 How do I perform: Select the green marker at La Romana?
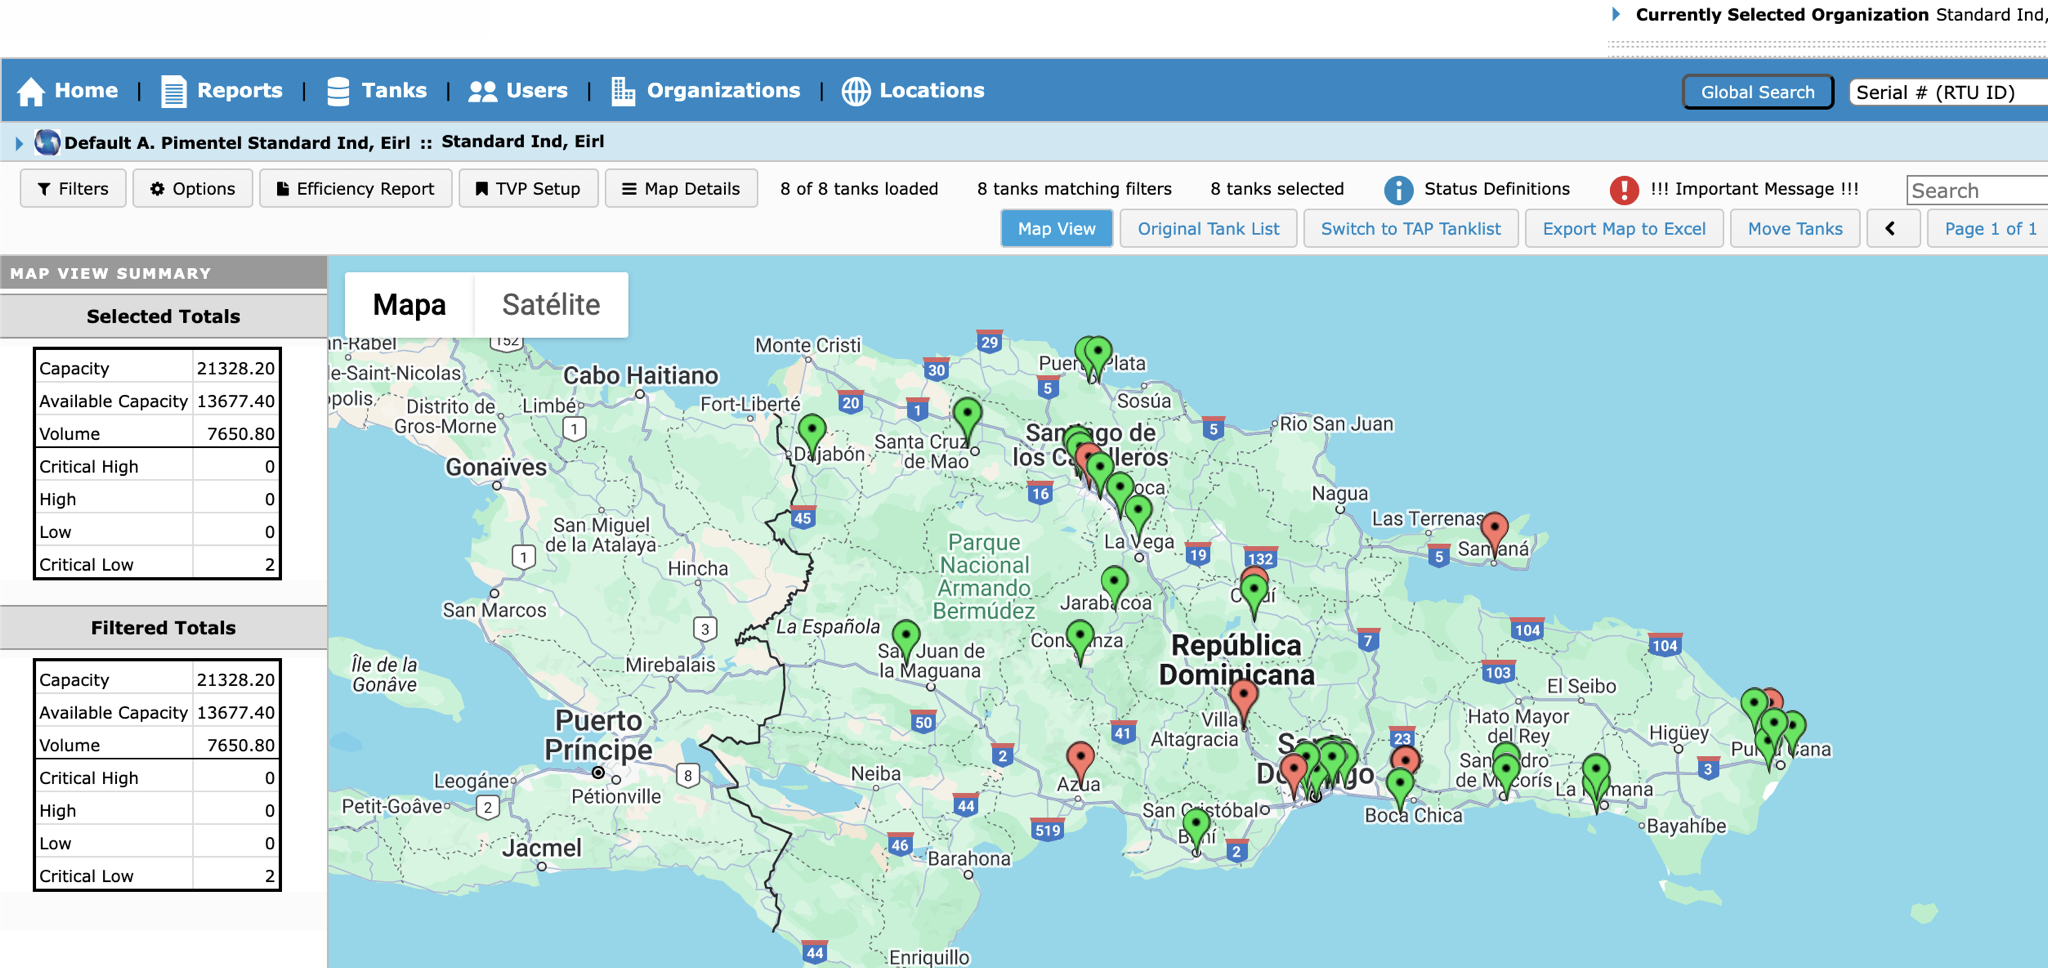coord(1596,775)
